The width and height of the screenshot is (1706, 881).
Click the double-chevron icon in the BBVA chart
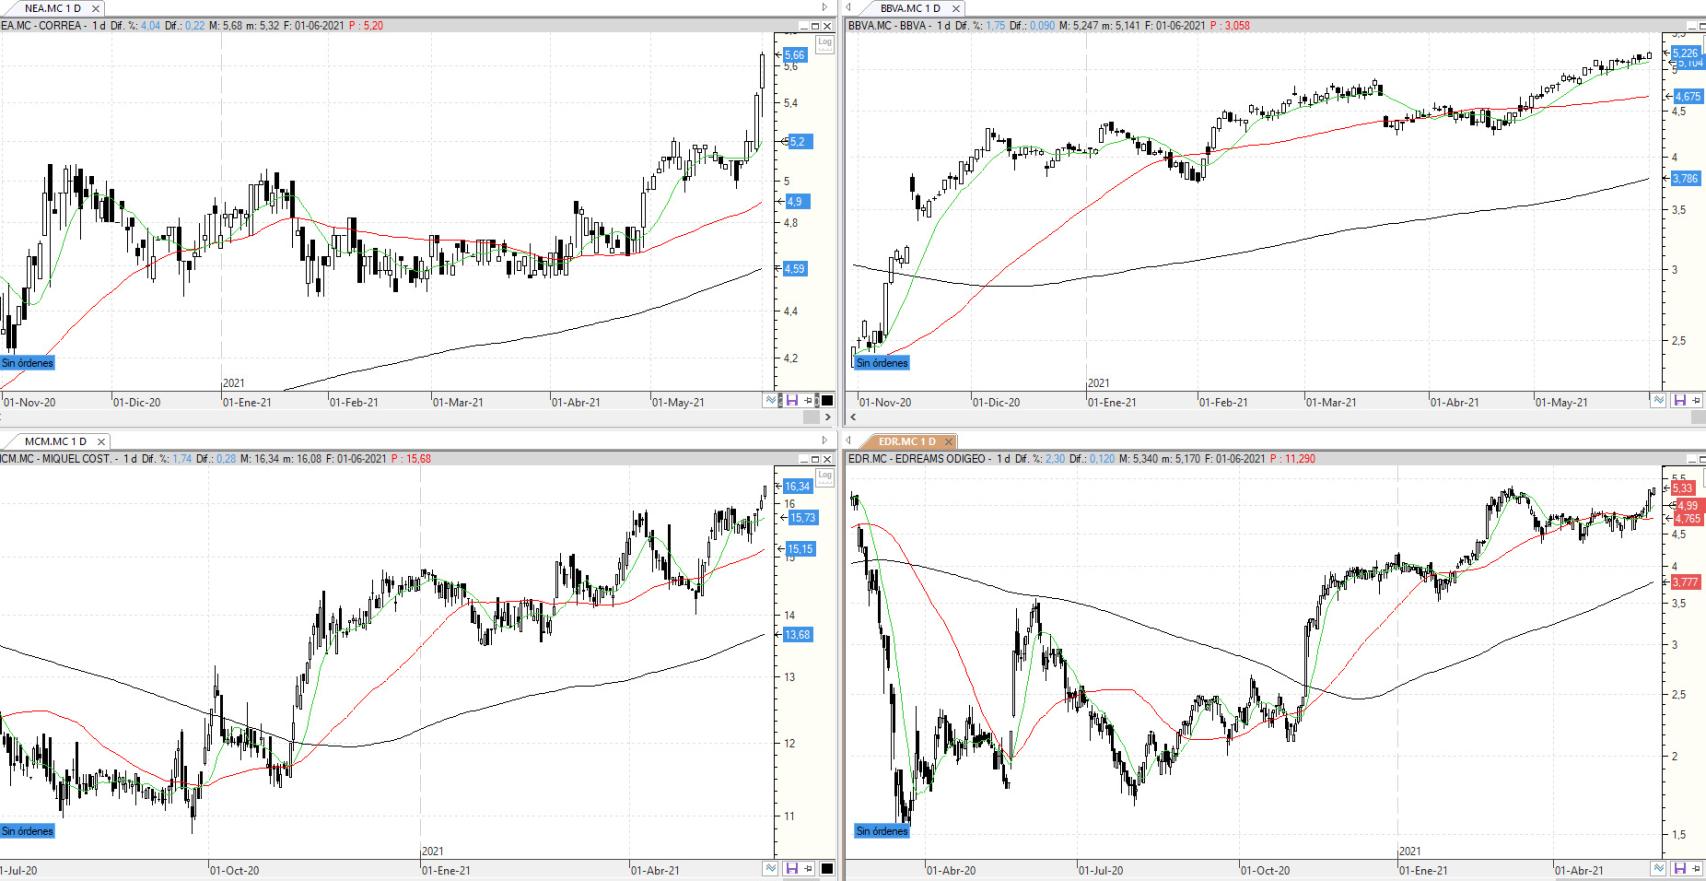click(1658, 400)
